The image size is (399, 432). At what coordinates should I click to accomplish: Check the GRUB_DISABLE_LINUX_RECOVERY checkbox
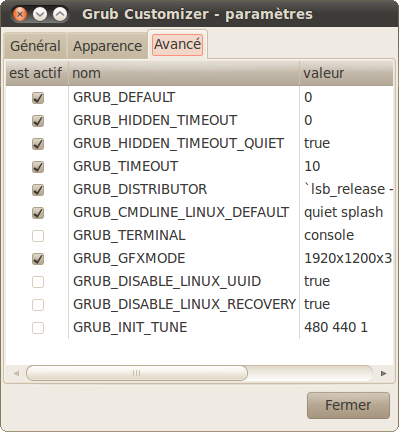[x=38, y=305]
